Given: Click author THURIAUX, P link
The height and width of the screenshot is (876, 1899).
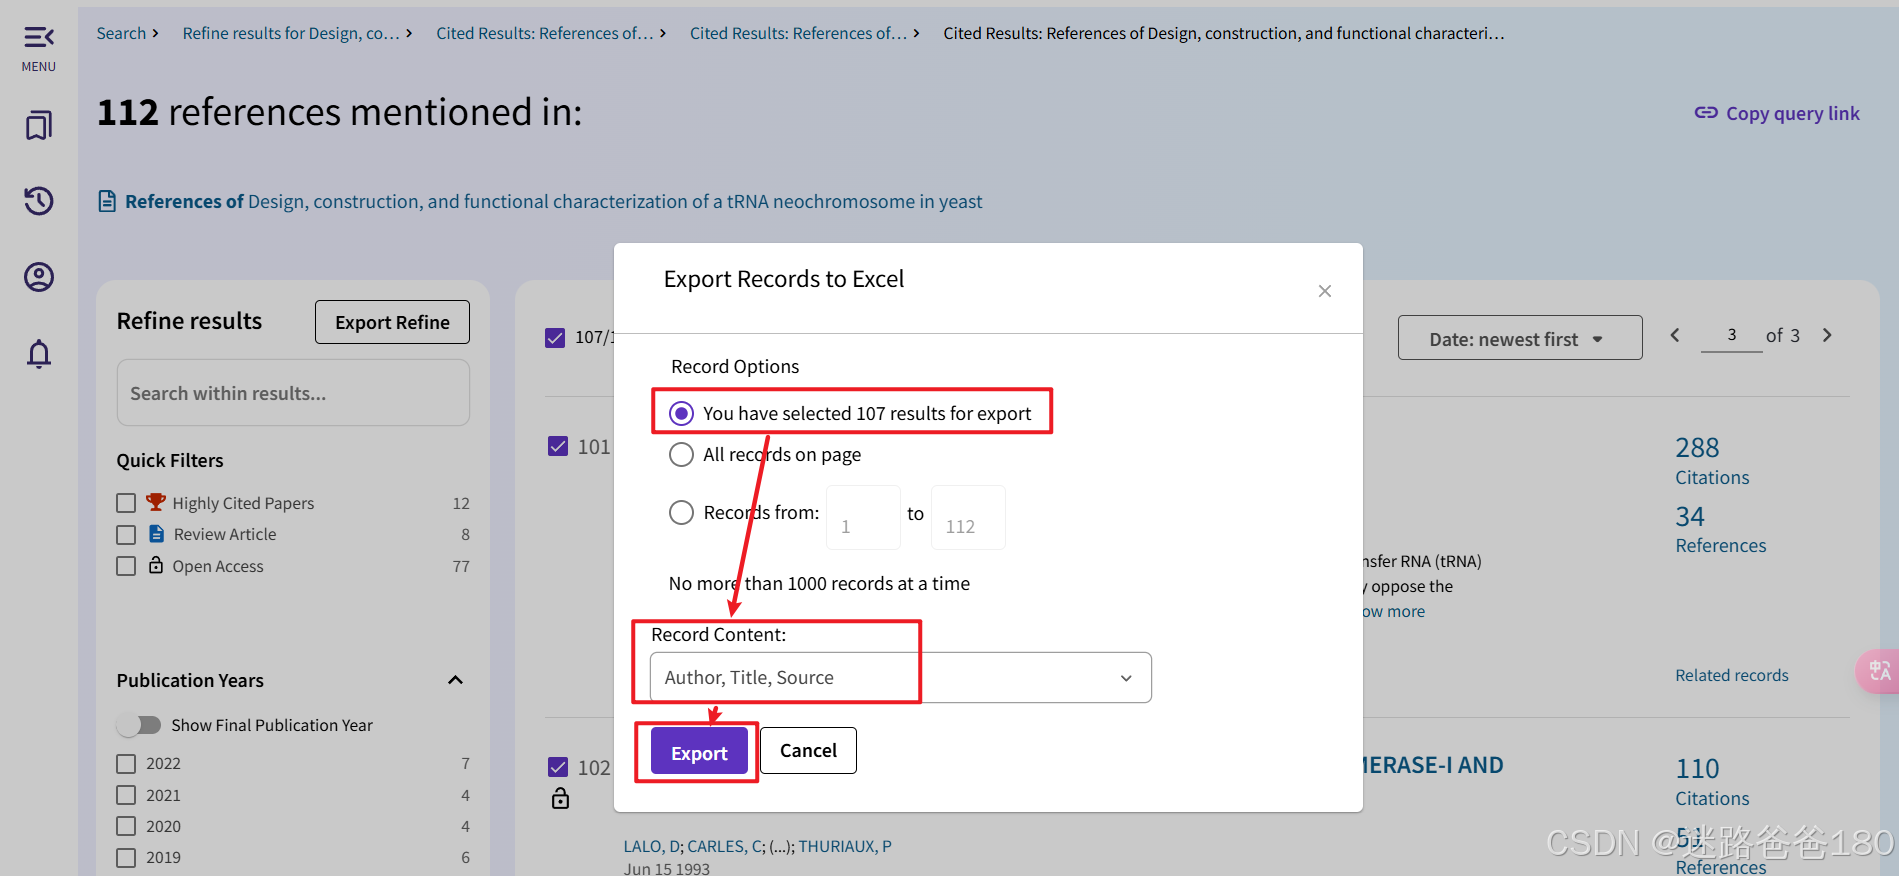Looking at the screenshot, I should tap(845, 846).
